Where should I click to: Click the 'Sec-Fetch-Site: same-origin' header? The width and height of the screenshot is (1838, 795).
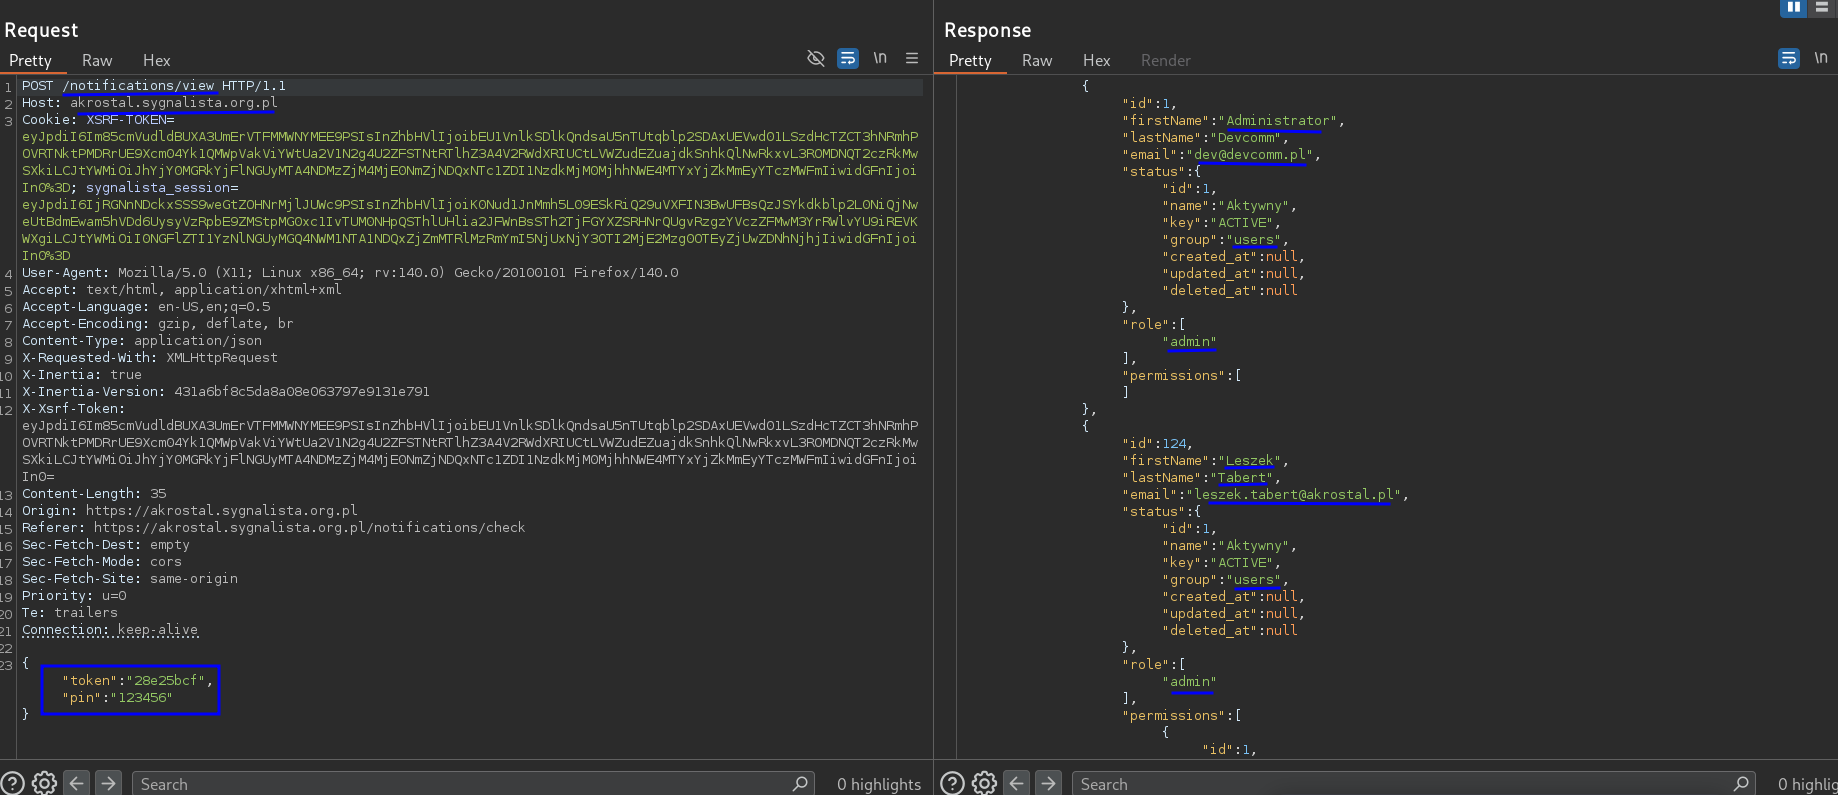coord(130,579)
